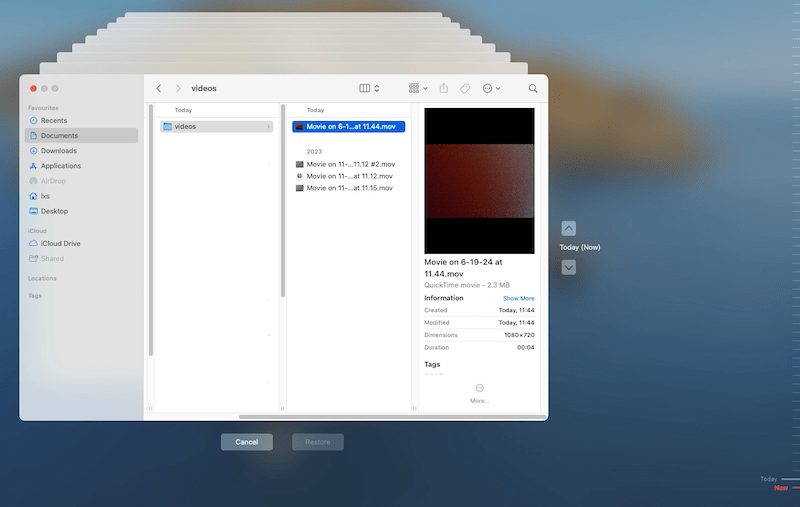Click the video preview thumbnail
Viewport: 800px width, 507px height.
(x=479, y=181)
